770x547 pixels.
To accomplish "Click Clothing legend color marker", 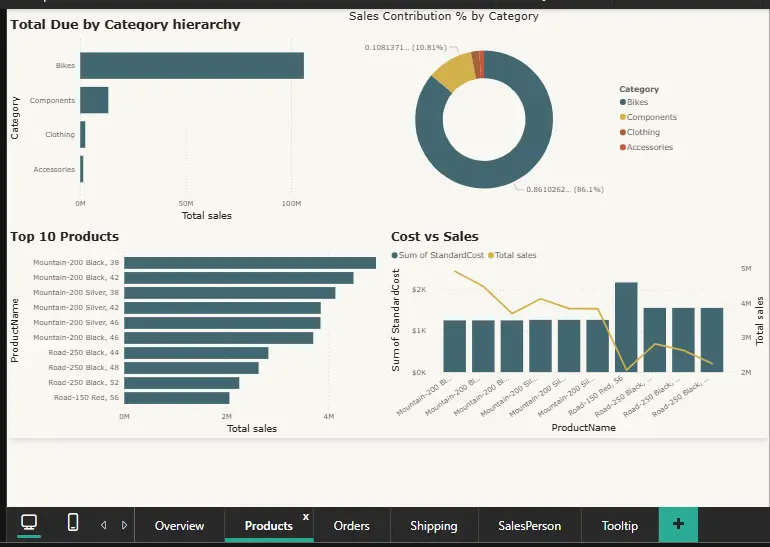I will [623, 132].
